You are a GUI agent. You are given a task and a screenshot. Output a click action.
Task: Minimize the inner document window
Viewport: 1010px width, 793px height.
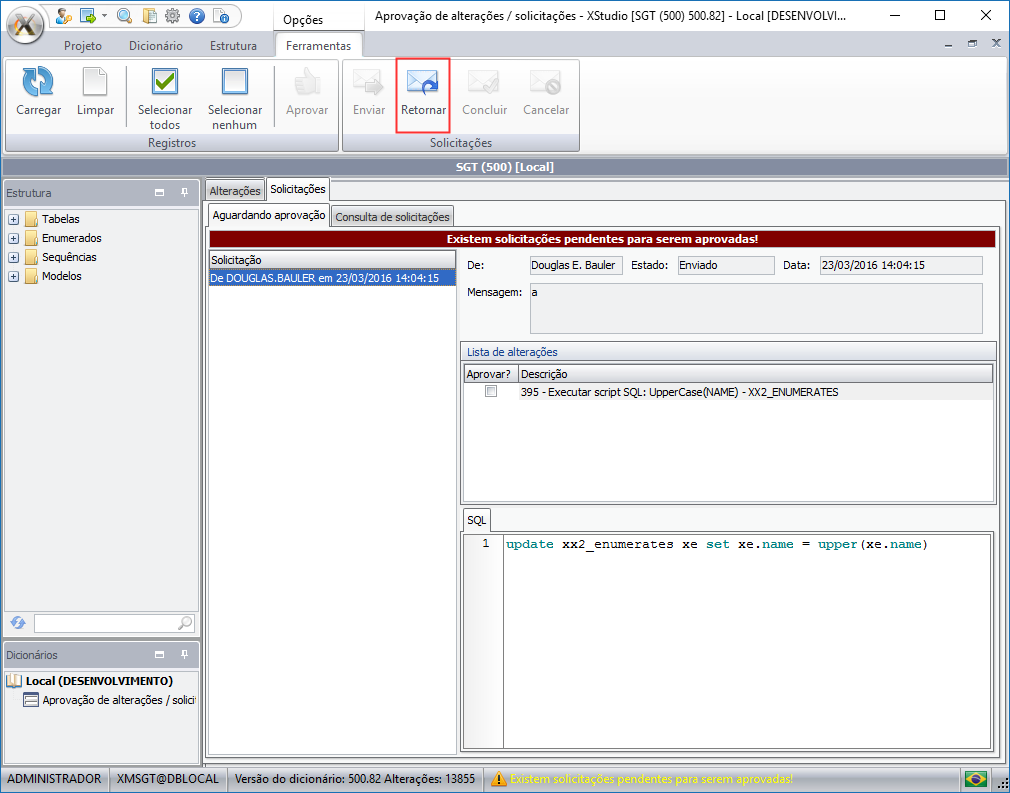click(948, 44)
